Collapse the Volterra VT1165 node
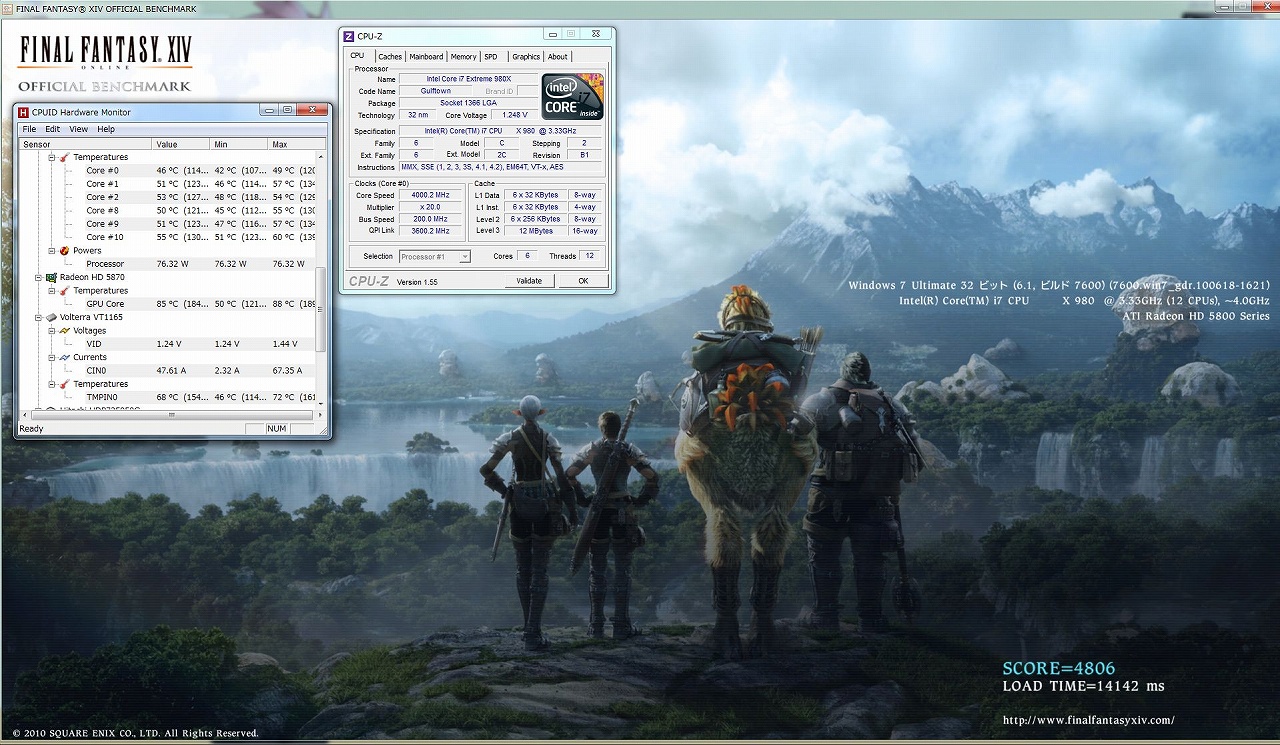Viewport: 1280px width, 745px height. (38, 317)
